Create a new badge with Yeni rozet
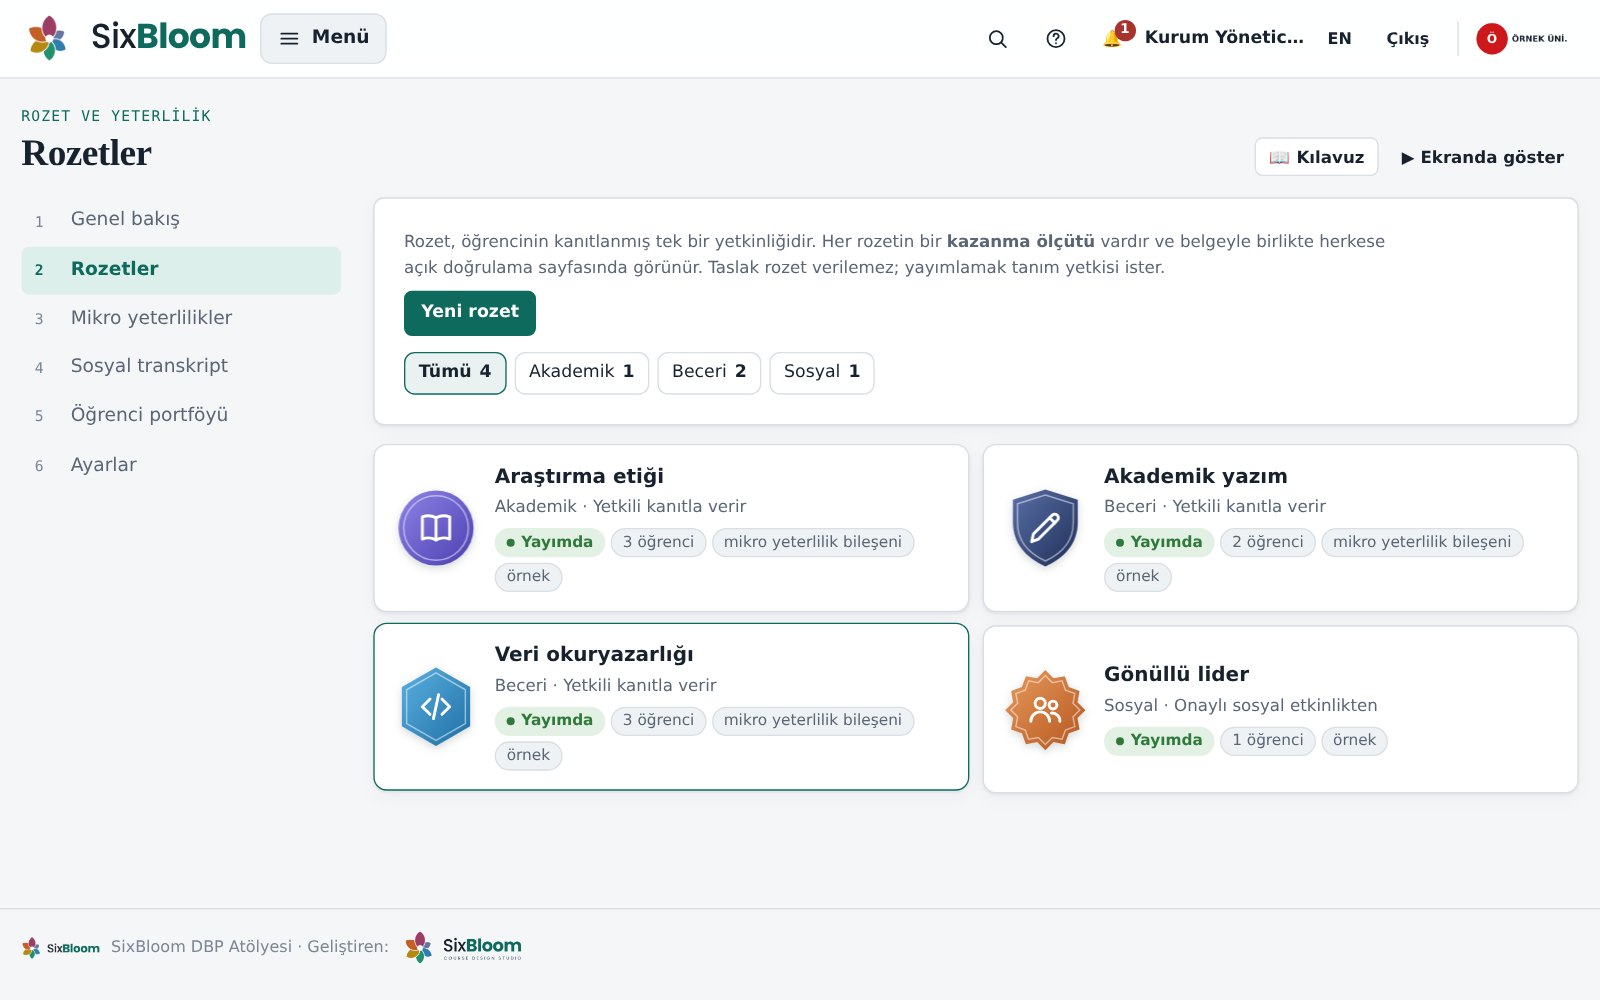This screenshot has width=1600, height=1000. [470, 313]
